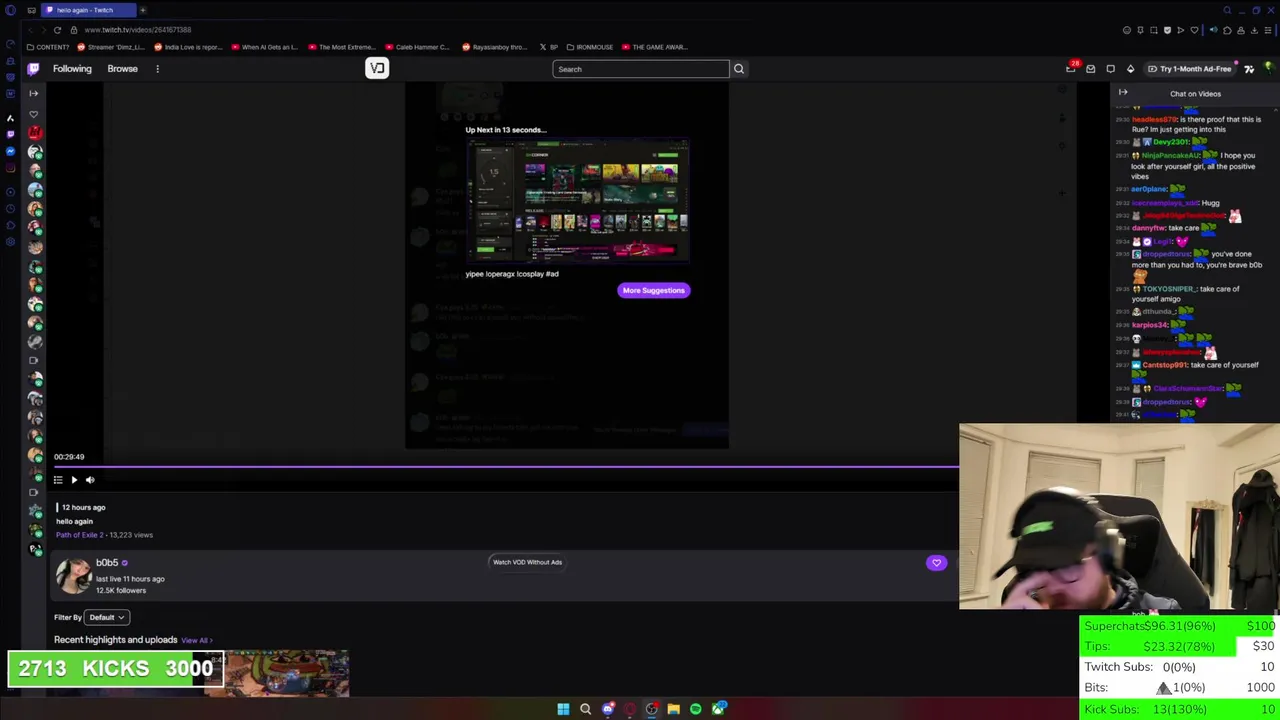Open the Browse page
This screenshot has width=1280, height=720.
(x=122, y=69)
